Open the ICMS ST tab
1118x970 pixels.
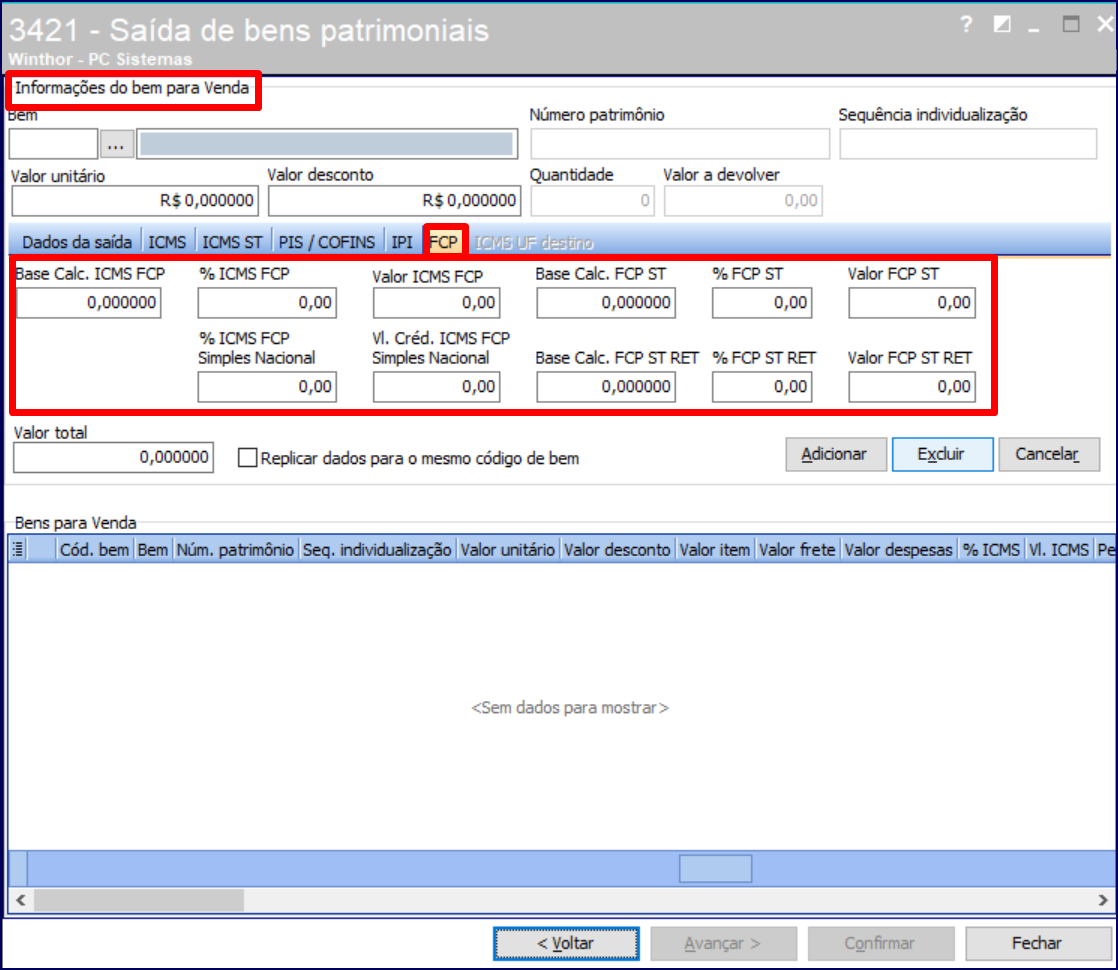point(232,242)
